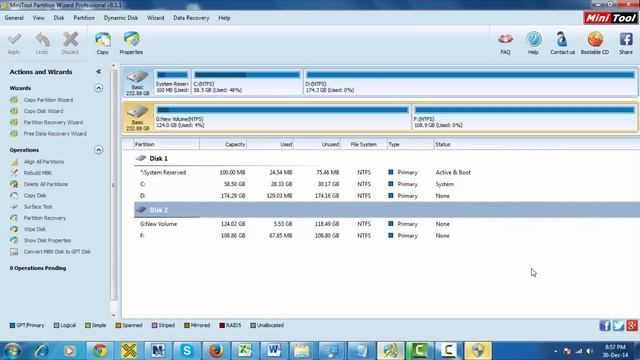Screen dimensions: 640x360
Task: Open the Dynamic Disk menu
Action: coord(120,18)
